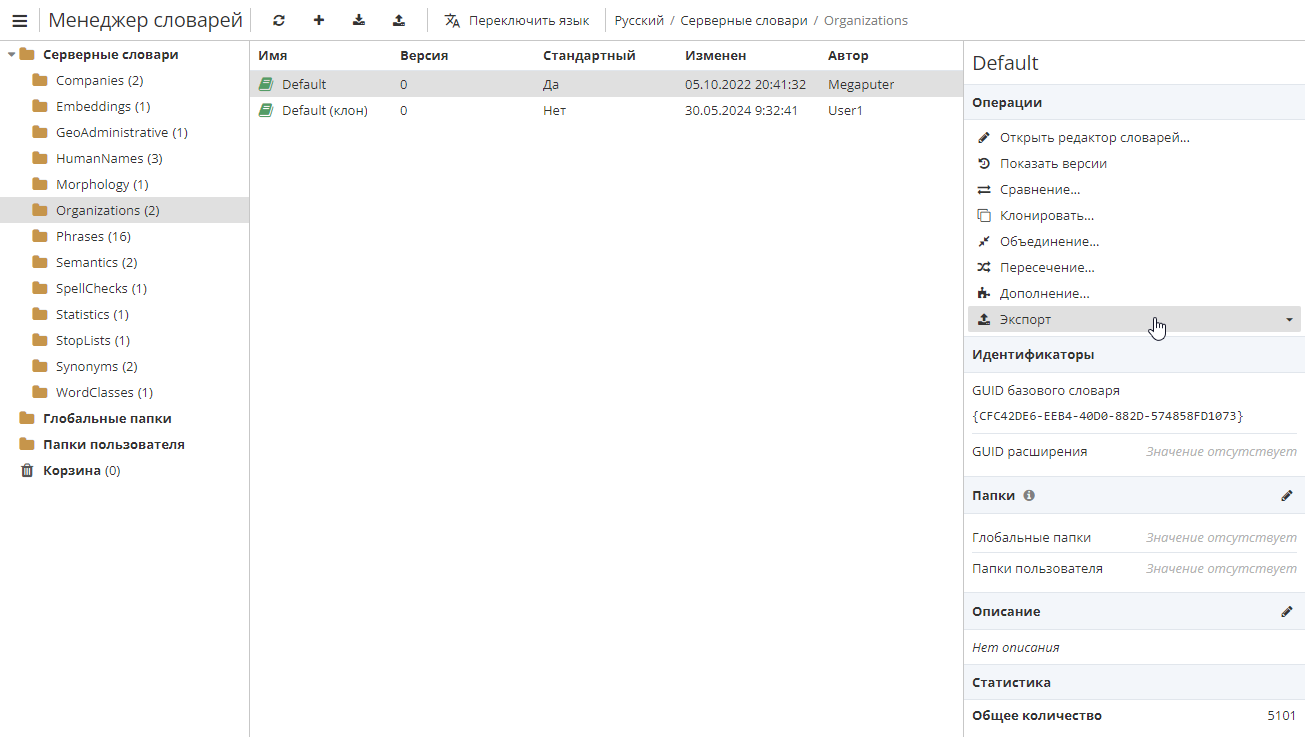
Task: Click the upload icon of Экспорт
Action: 984,319
